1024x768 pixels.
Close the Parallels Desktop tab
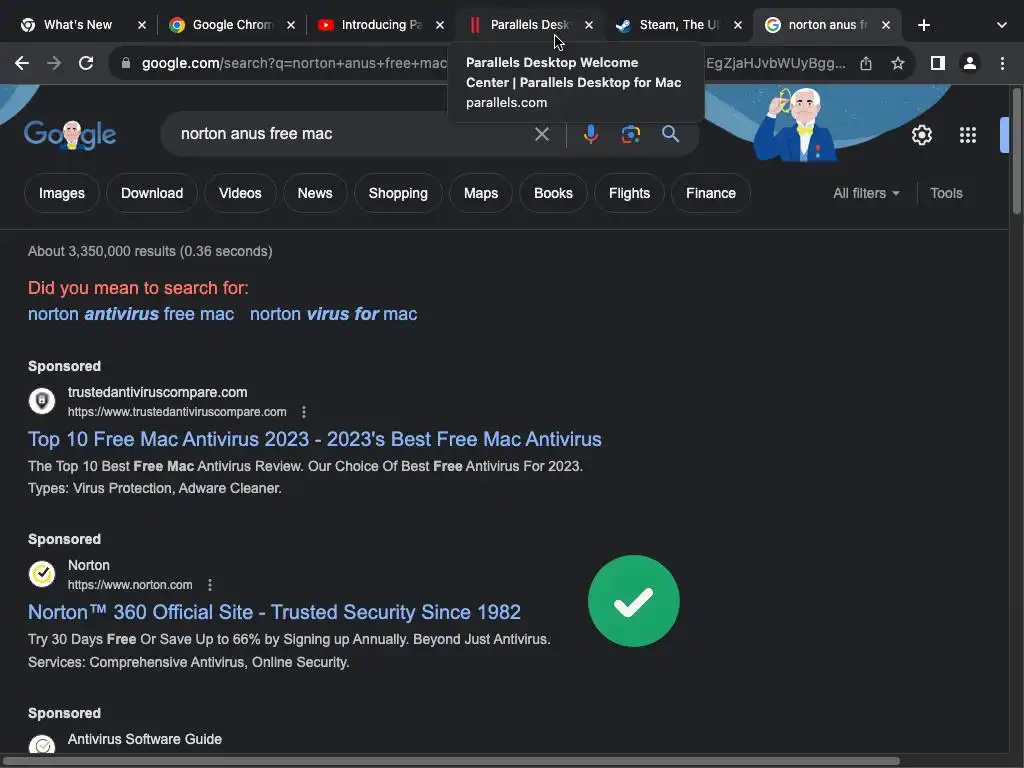[x=588, y=25]
